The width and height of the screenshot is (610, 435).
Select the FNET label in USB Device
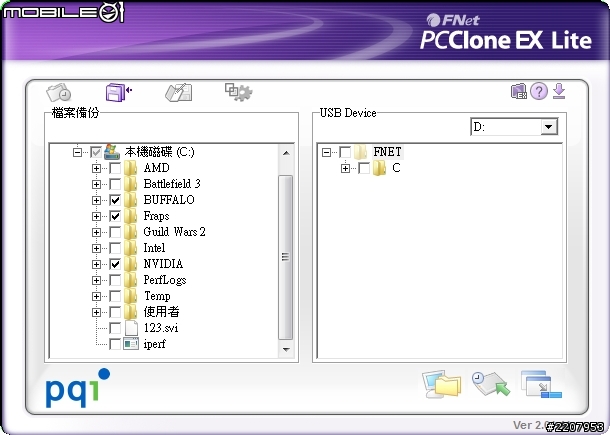coord(387,152)
